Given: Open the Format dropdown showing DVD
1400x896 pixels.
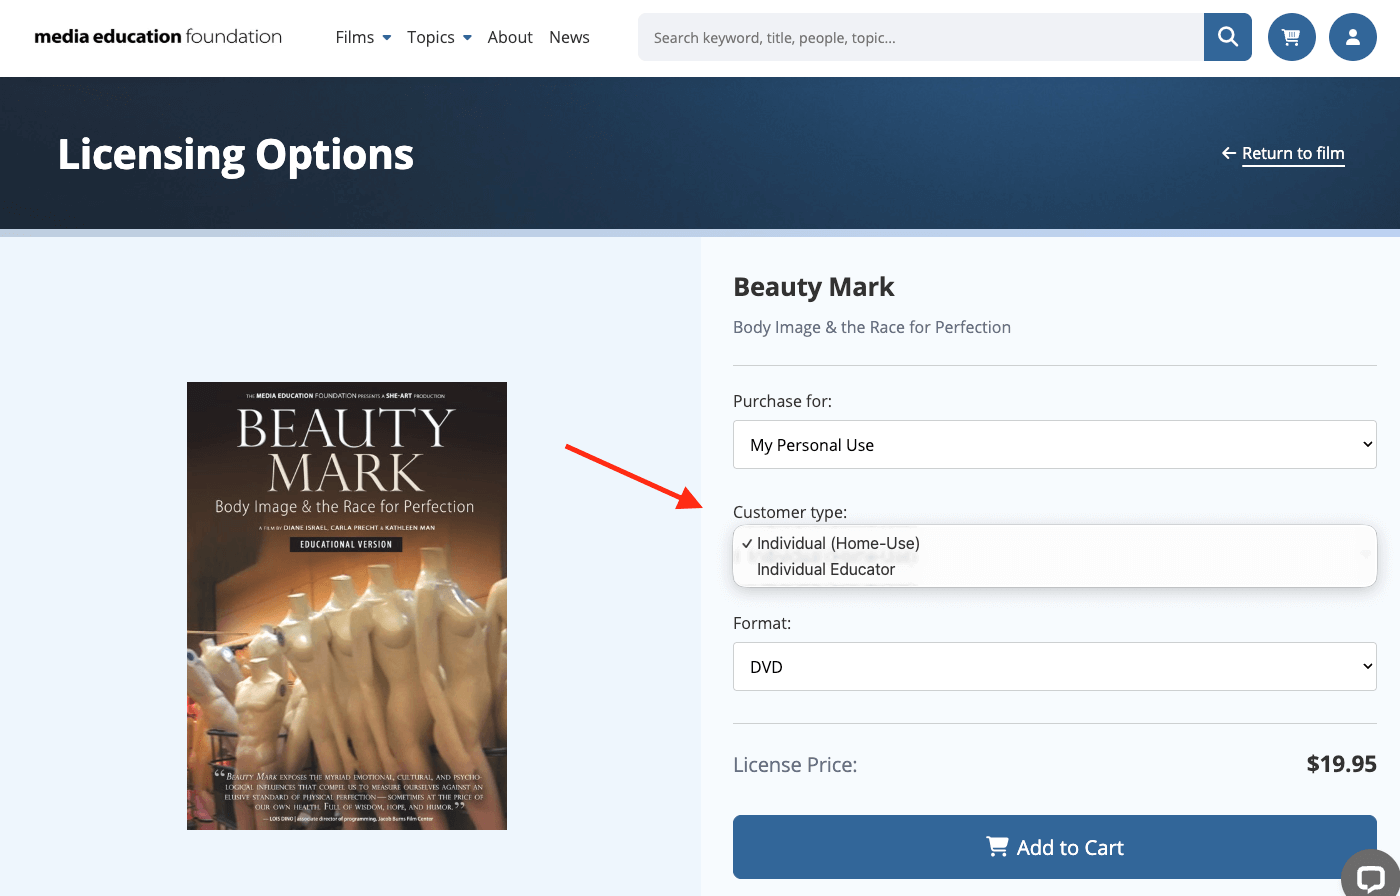Looking at the screenshot, I should coord(1054,667).
